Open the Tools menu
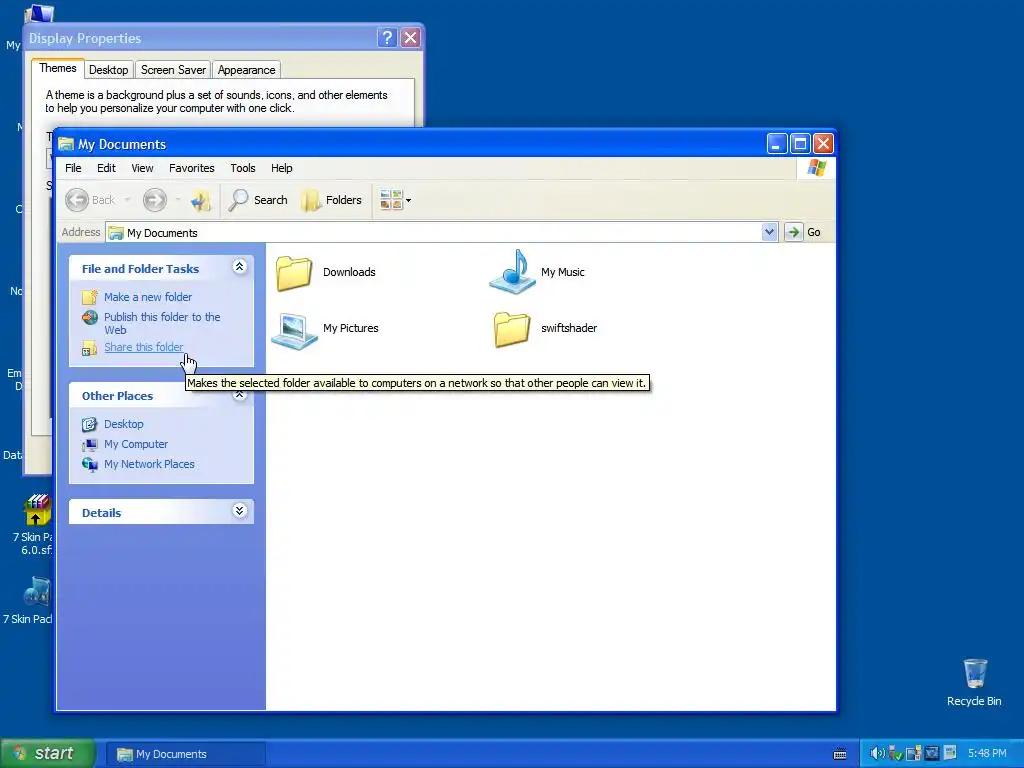This screenshot has height=768, width=1024. pos(243,168)
